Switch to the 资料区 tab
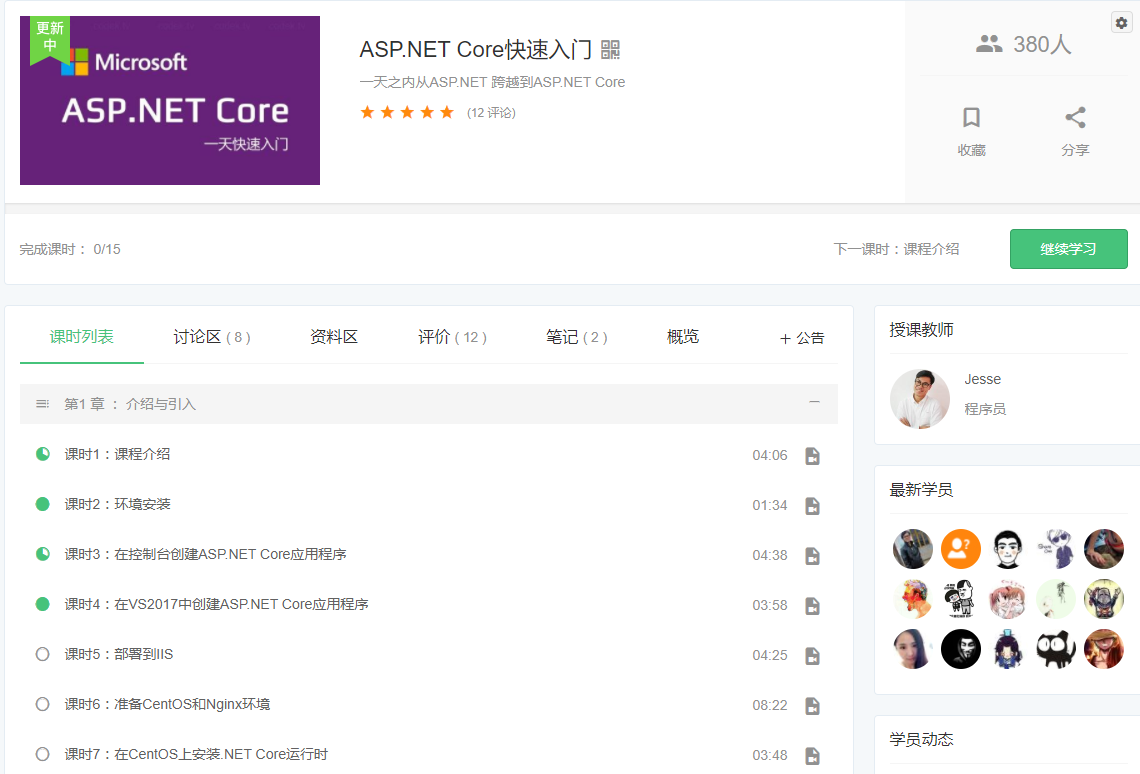1140x774 pixels. (334, 337)
